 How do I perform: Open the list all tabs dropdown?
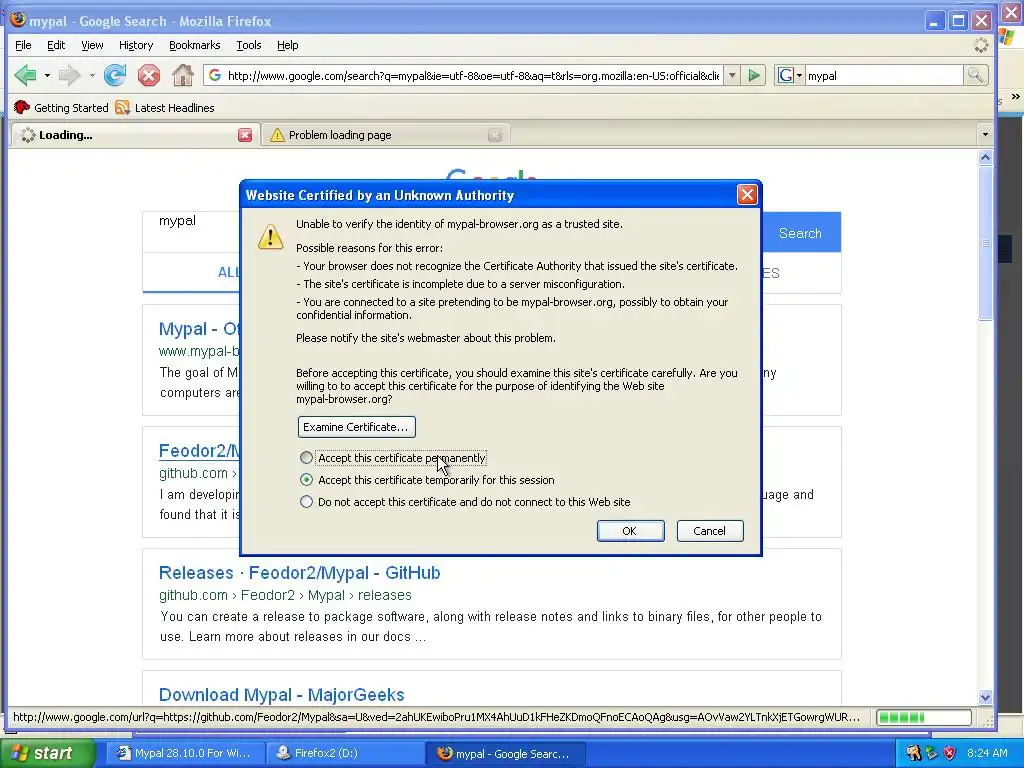point(985,135)
